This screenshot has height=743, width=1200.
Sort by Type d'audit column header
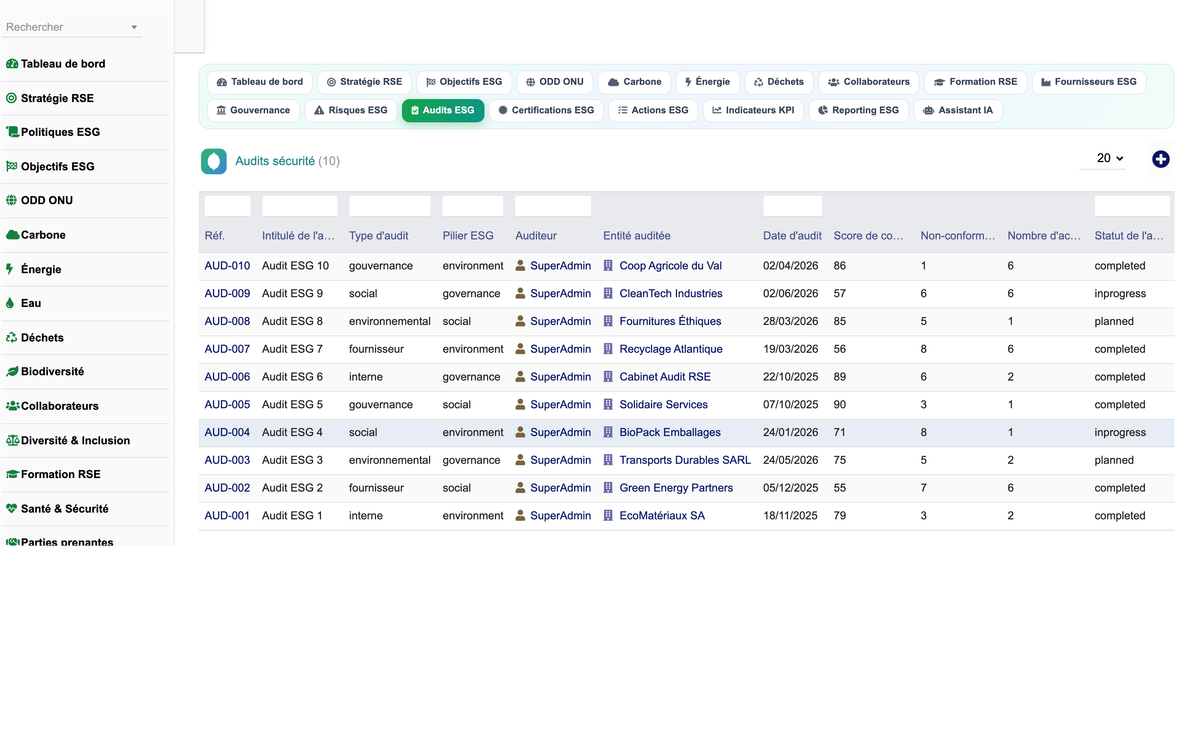click(378, 236)
